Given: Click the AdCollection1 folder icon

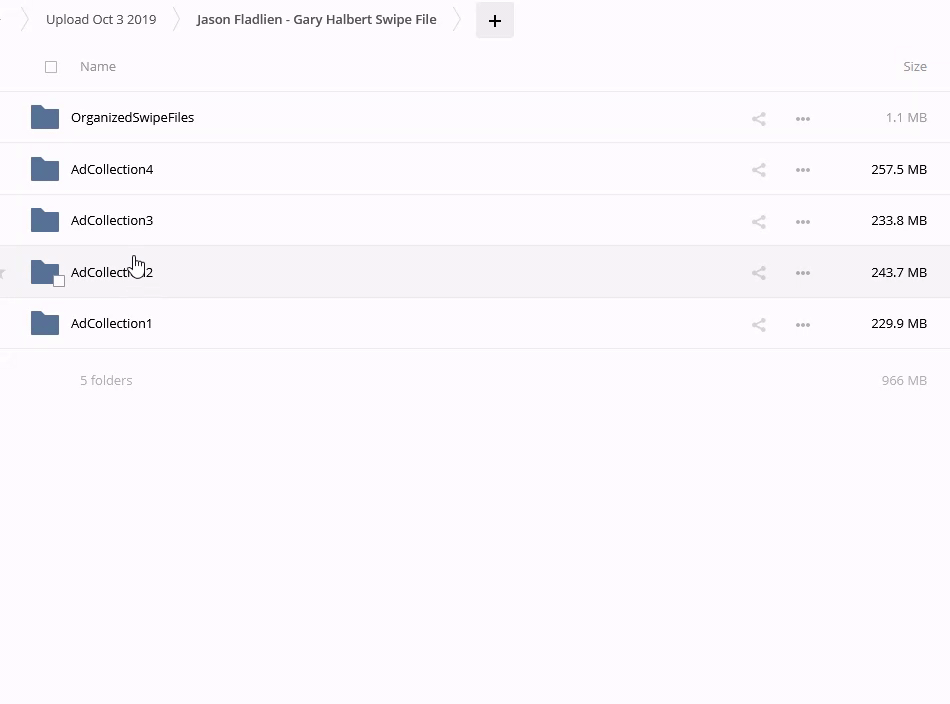Looking at the screenshot, I should [45, 323].
